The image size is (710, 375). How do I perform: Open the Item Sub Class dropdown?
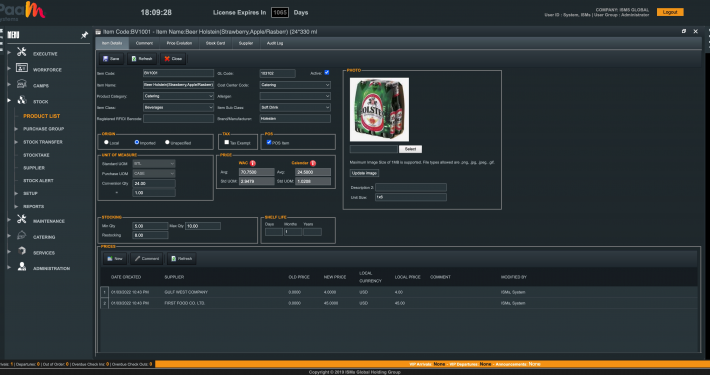[x=295, y=107]
